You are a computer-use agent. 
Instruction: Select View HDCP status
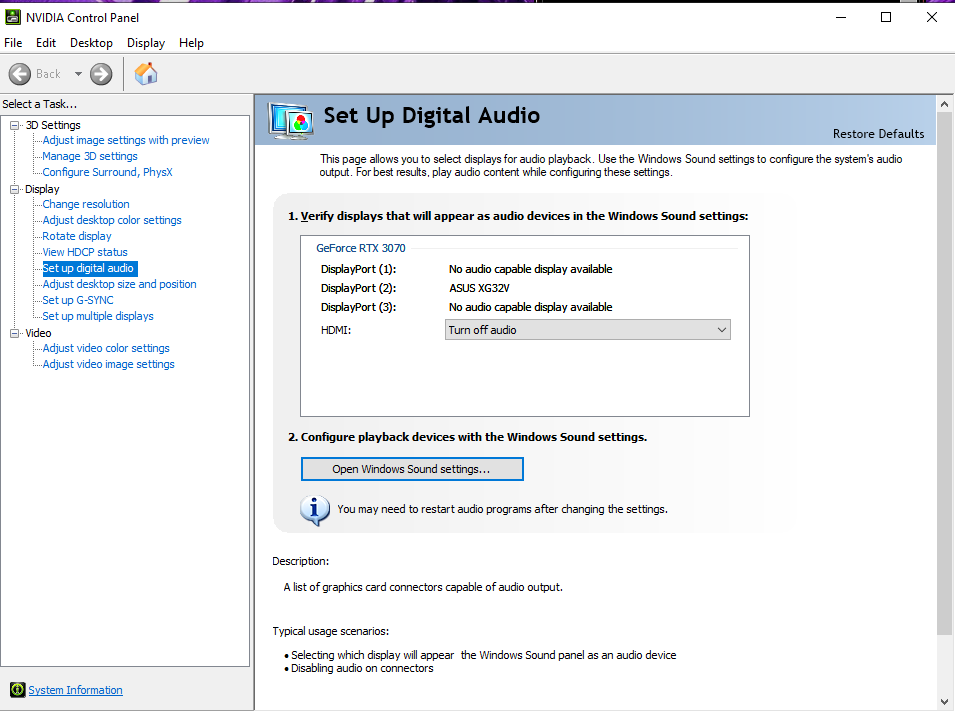(x=85, y=252)
